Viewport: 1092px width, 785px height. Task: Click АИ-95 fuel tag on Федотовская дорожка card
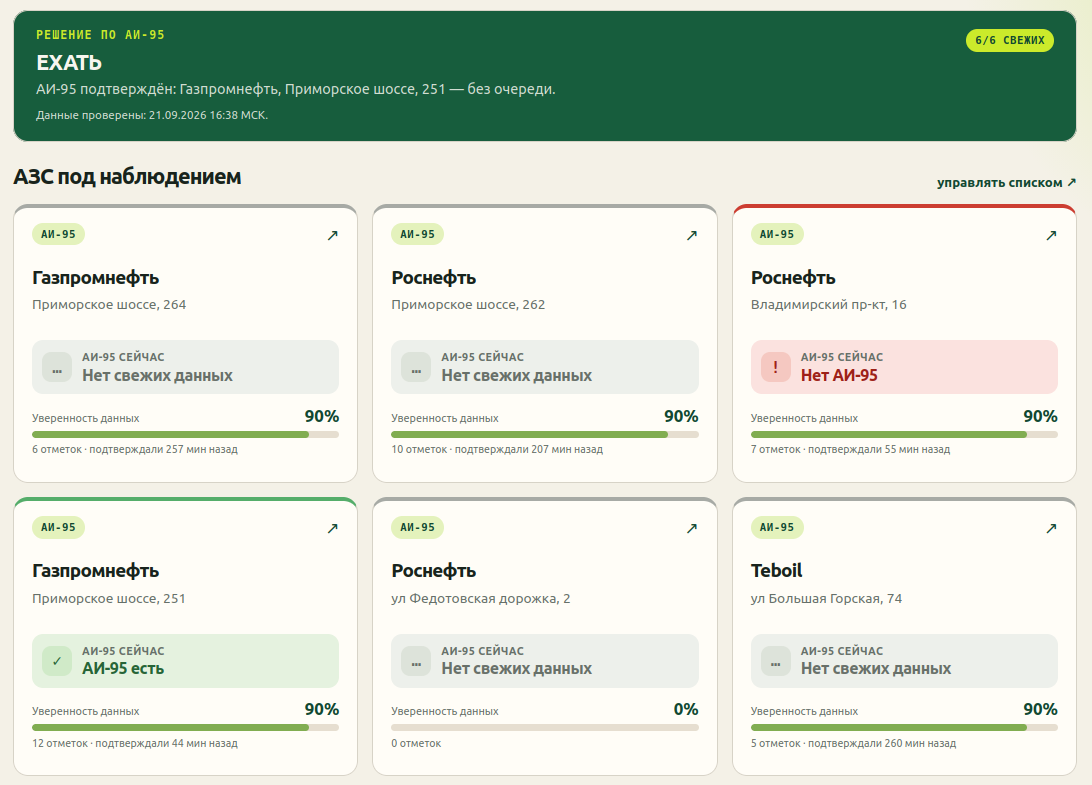(x=417, y=527)
